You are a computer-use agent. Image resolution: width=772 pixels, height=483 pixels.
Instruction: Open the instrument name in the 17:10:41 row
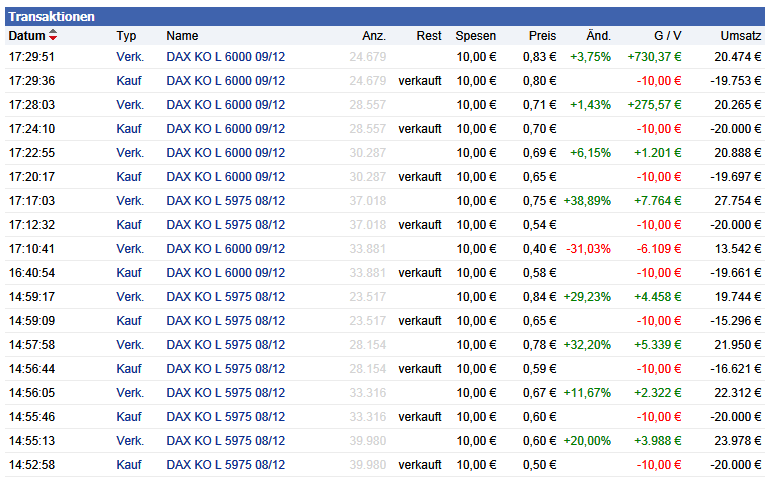coord(225,249)
